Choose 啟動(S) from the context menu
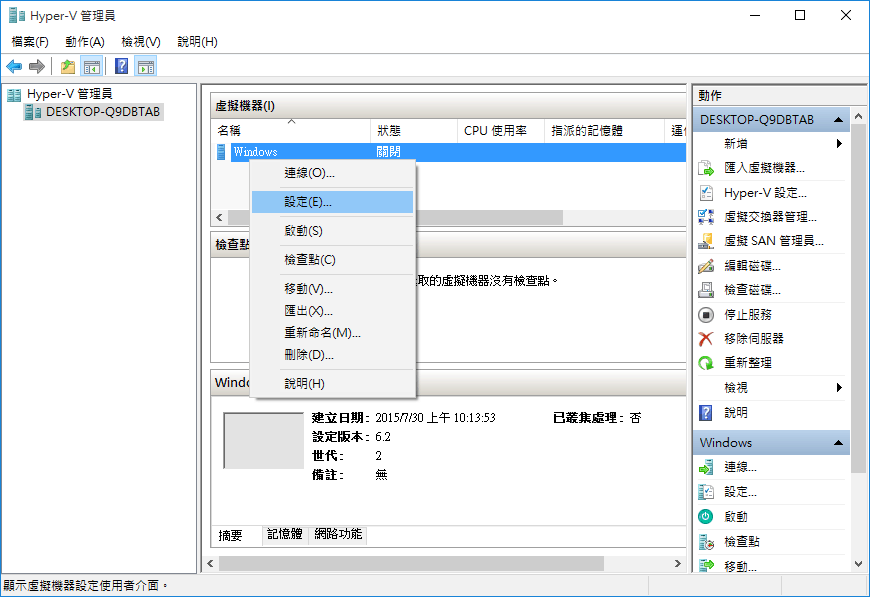The width and height of the screenshot is (870, 597). point(332,231)
